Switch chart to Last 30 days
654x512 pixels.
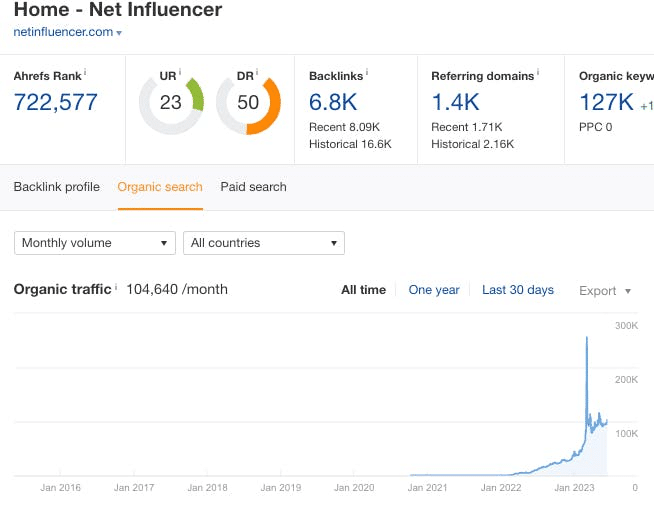(518, 290)
